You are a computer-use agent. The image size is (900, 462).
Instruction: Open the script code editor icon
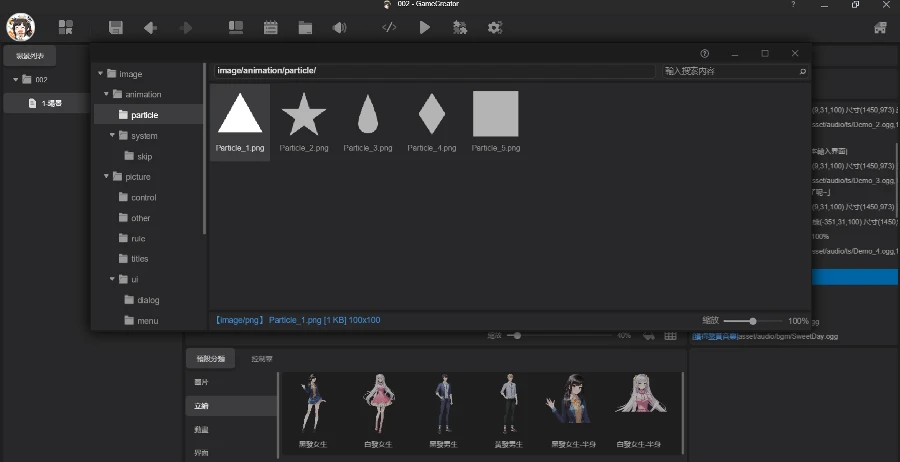click(x=389, y=27)
